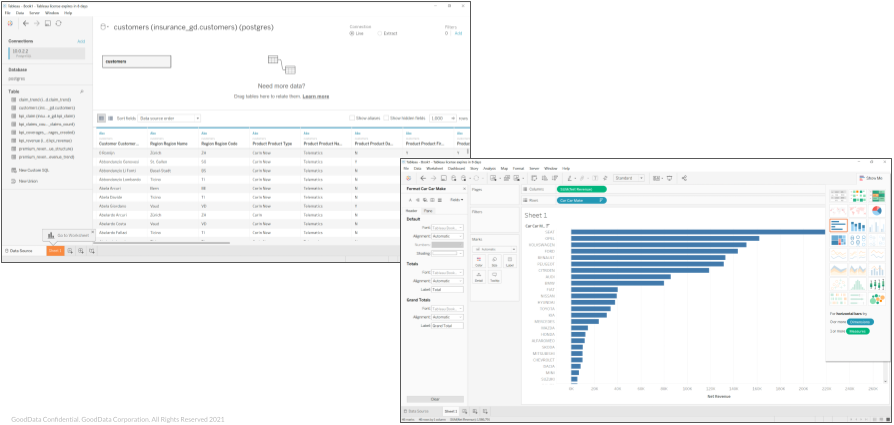
Task: Click the Totals Label input field
Action: point(448,290)
